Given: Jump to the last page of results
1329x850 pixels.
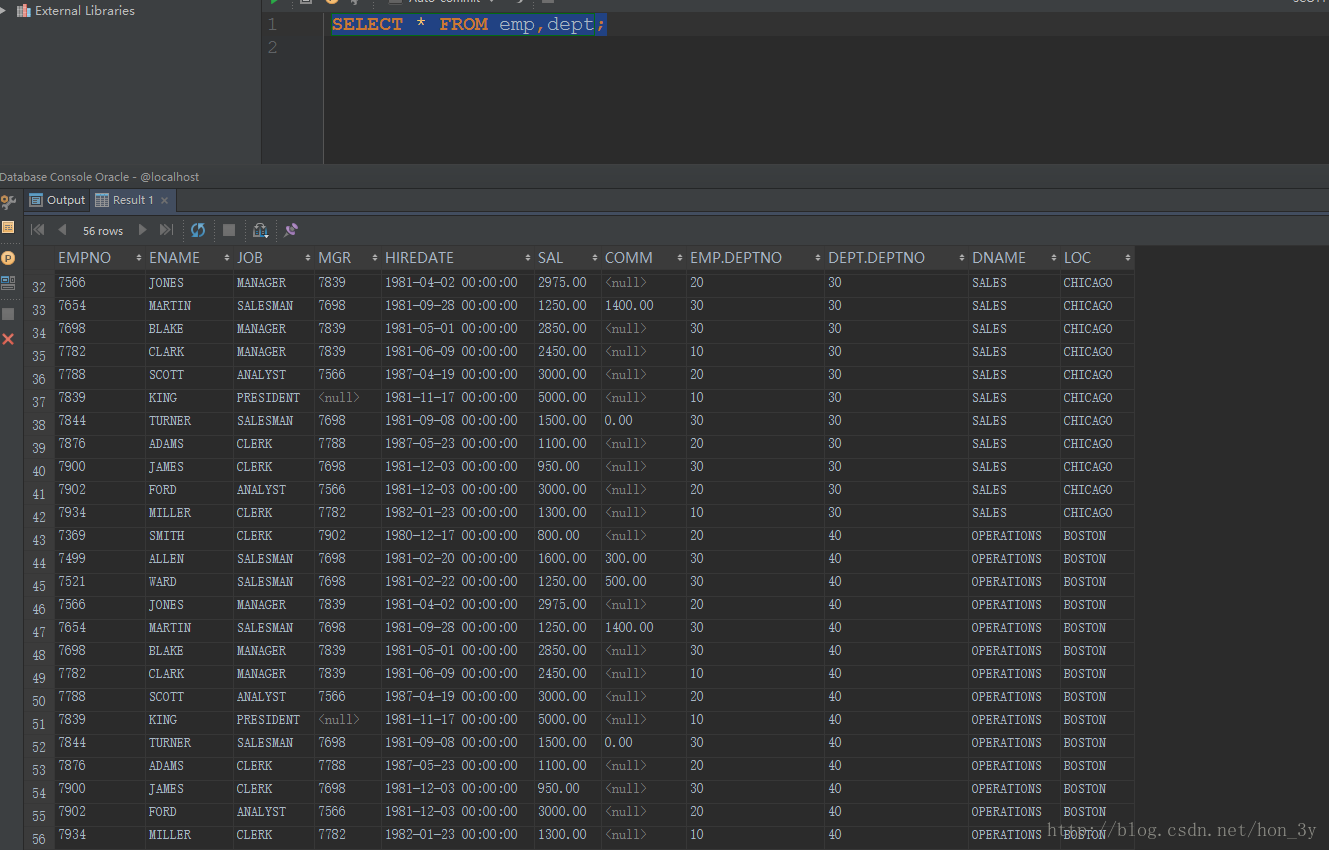Looking at the screenshot, I should pos(167,230).
